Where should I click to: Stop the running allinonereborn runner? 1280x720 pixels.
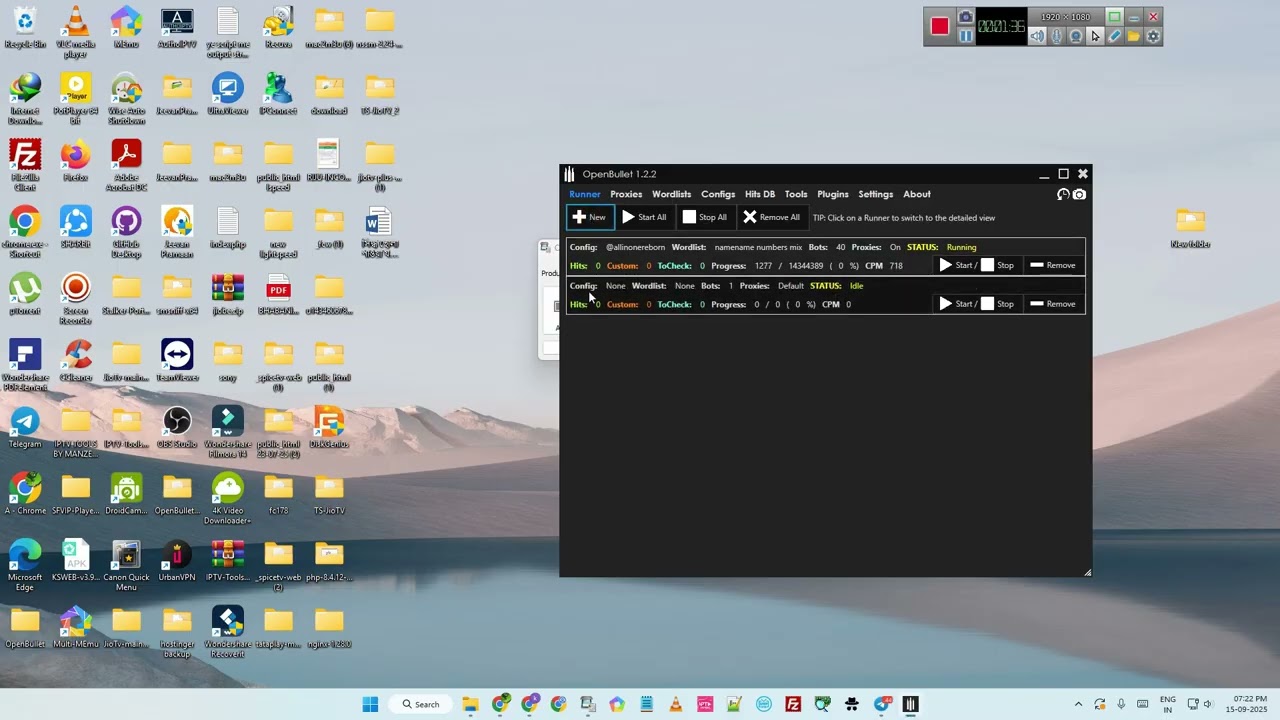pyautogui.click(x=998, y=265)
